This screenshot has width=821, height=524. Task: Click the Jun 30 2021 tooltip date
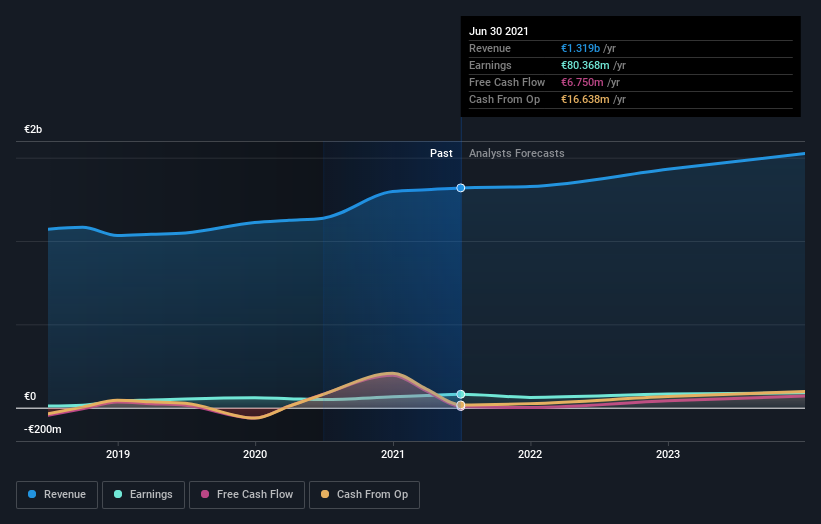(x=499, y=31)
